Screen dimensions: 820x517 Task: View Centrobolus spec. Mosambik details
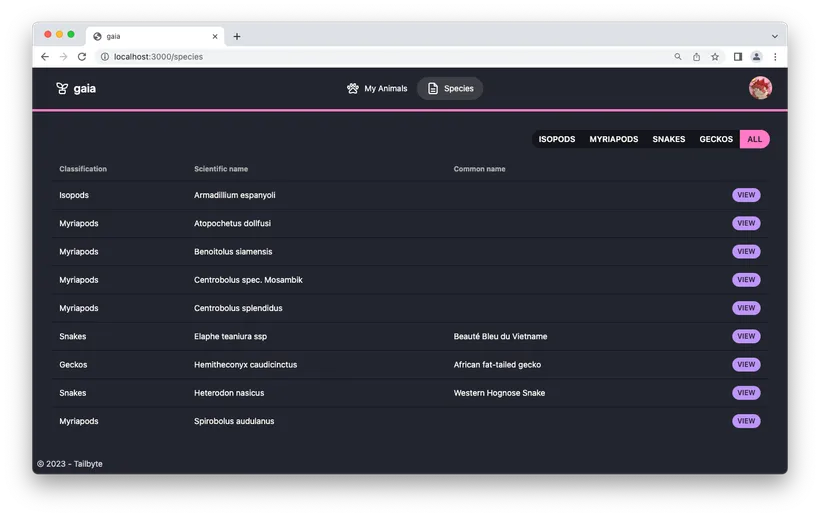tap(746, 280)
